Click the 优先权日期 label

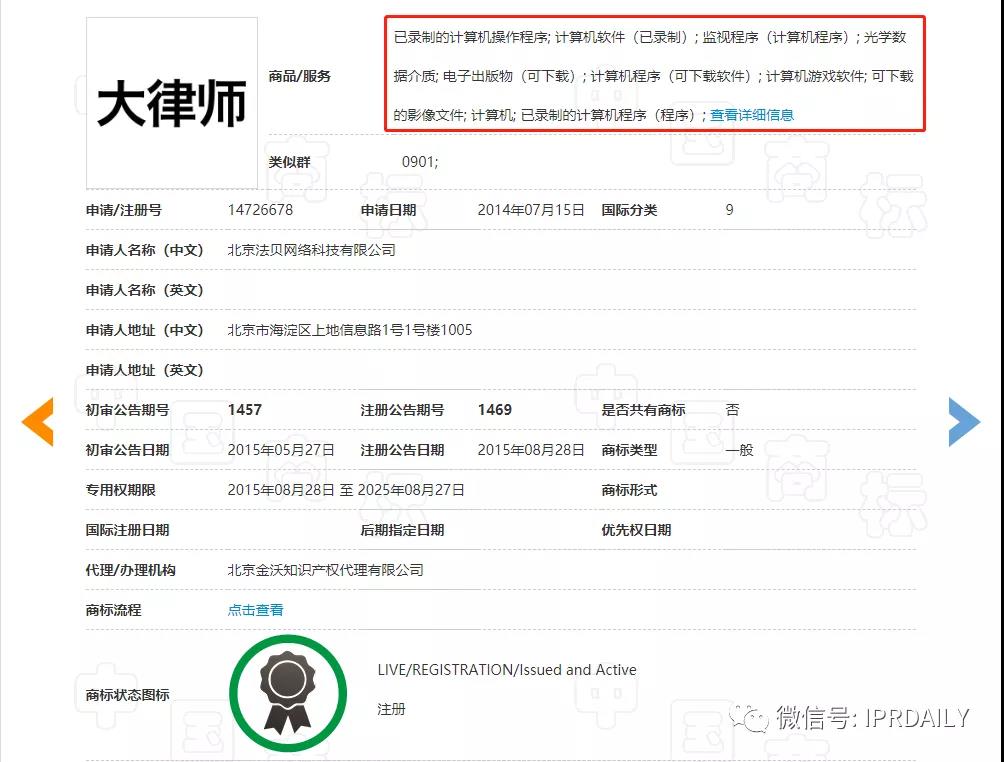tap(636, 530)
